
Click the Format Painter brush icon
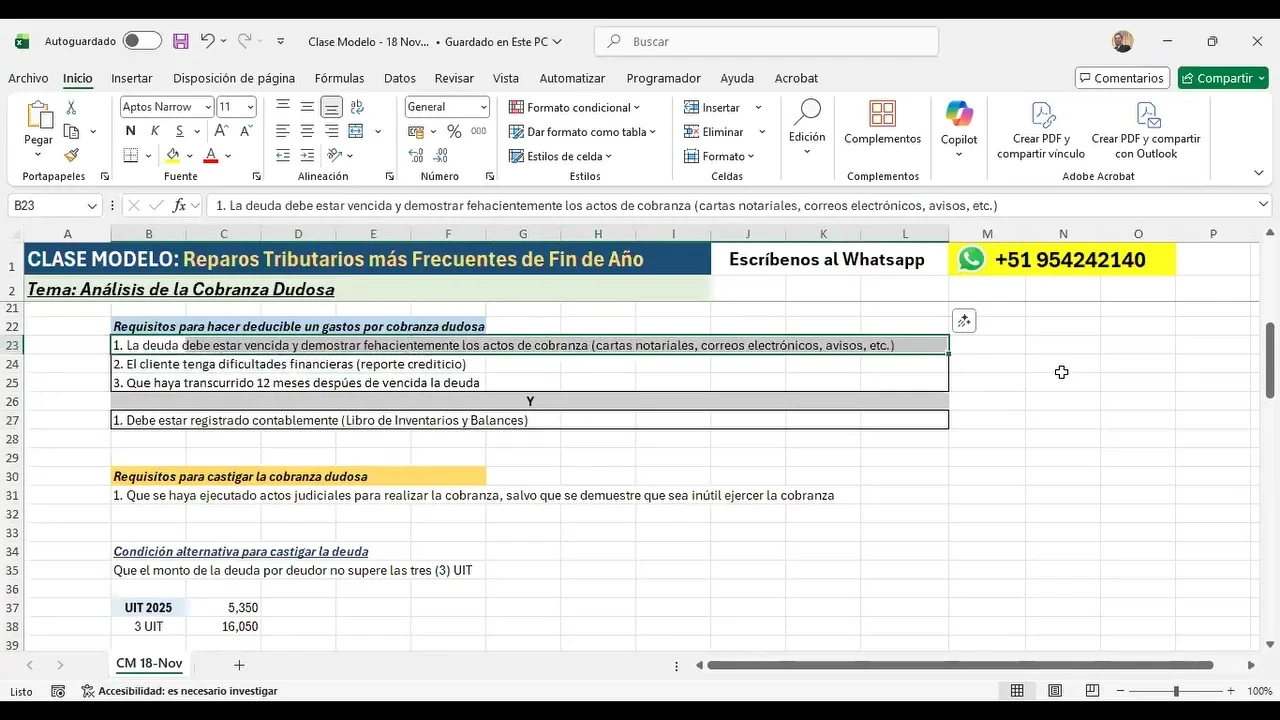pyautogui.click(x=71, y=155)
